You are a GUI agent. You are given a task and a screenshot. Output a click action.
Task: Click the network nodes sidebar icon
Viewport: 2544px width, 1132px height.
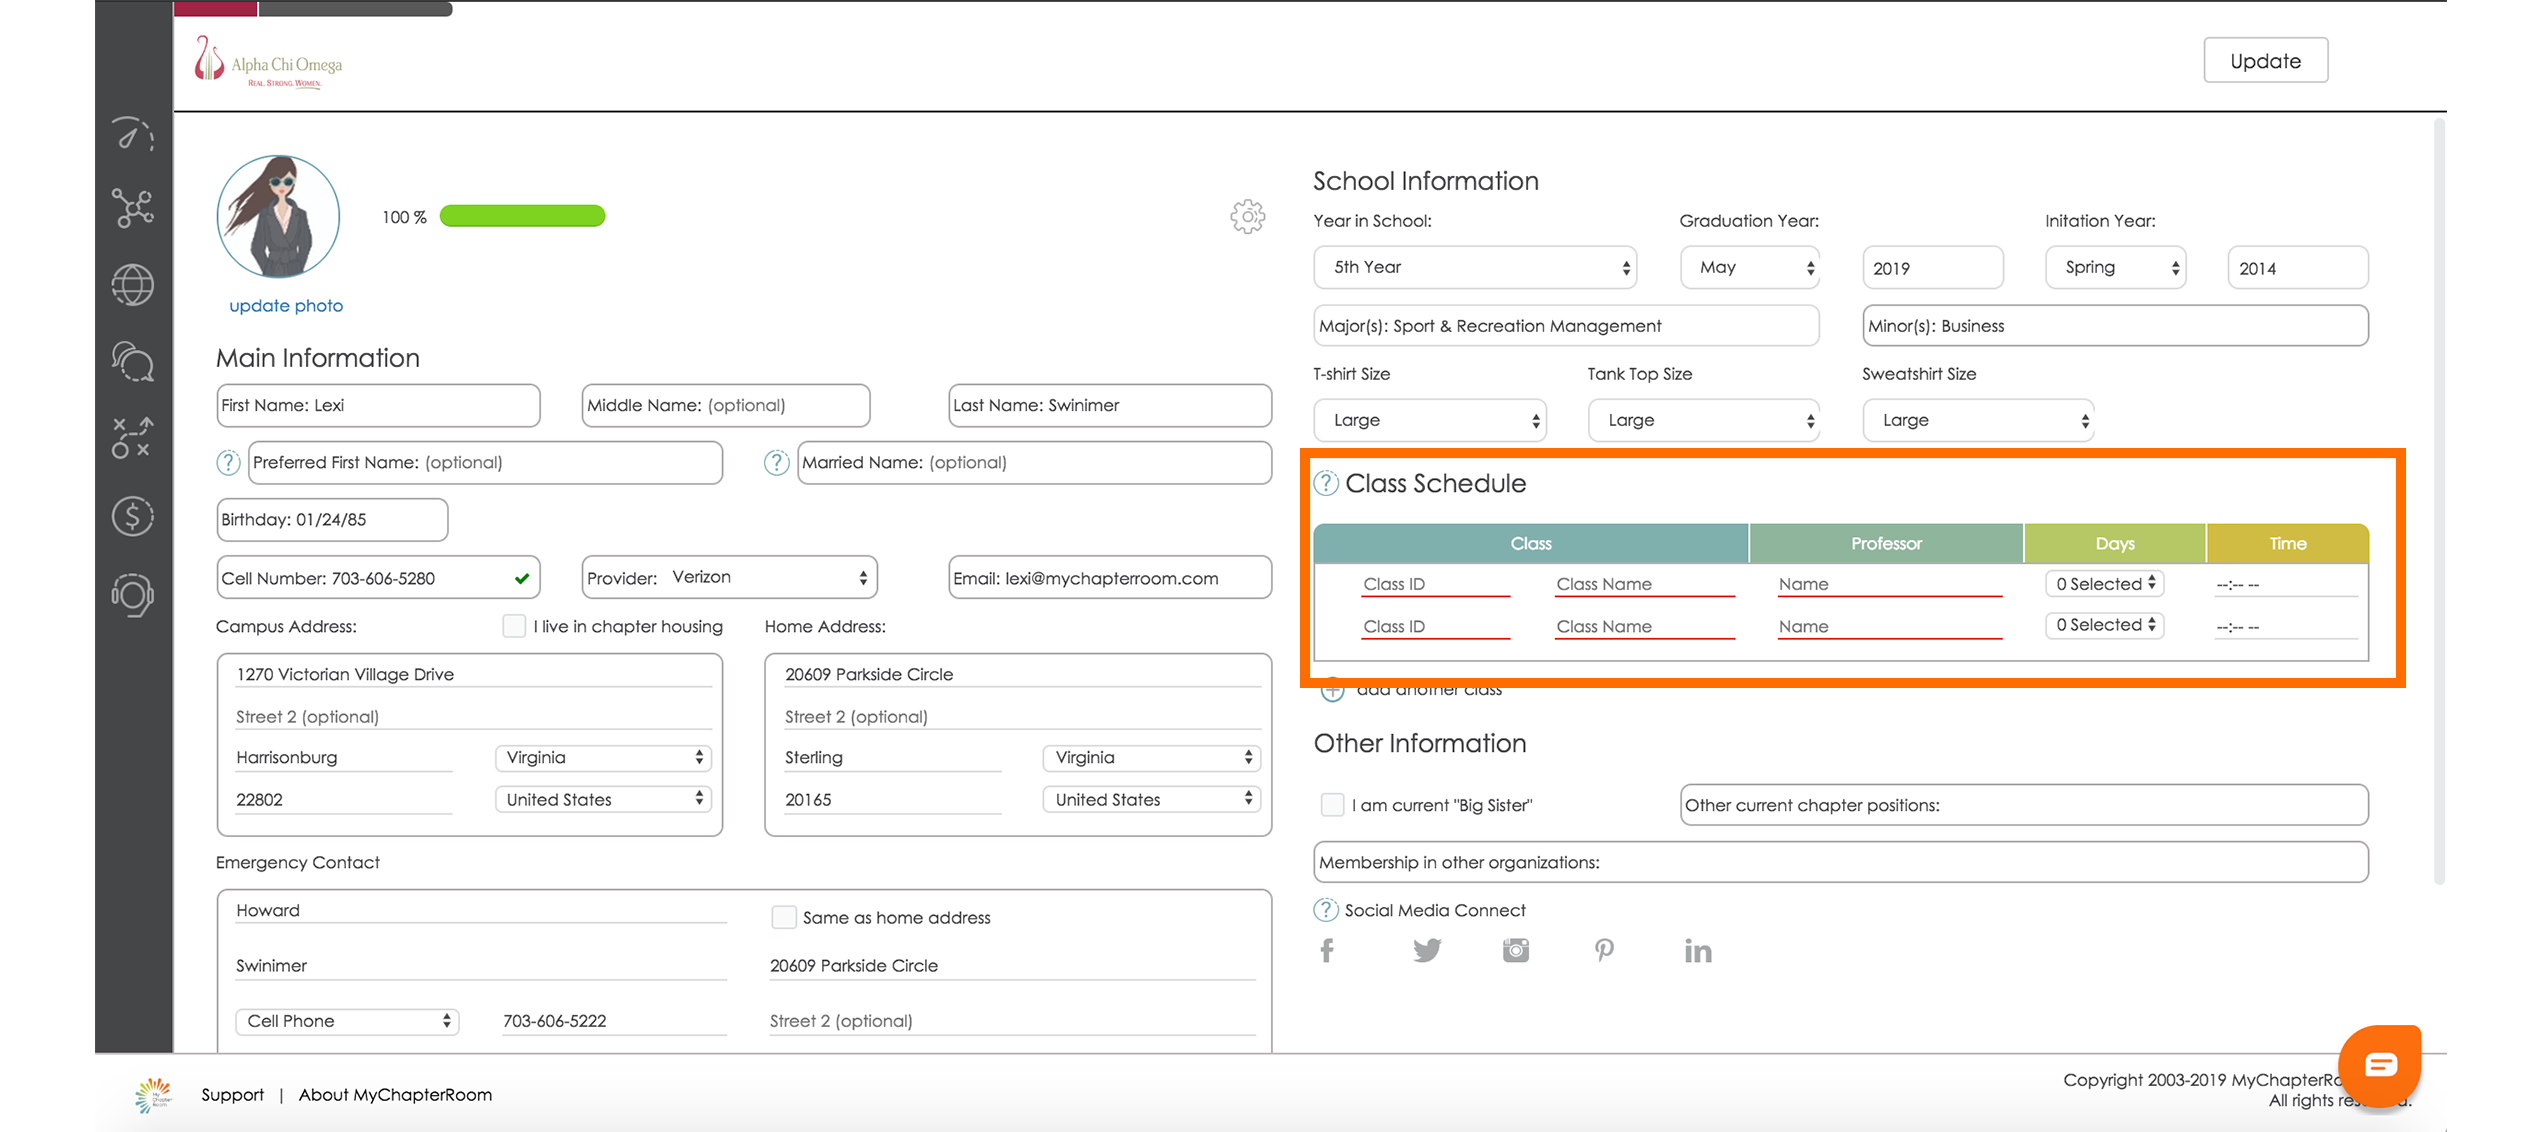tap(133, 208)
